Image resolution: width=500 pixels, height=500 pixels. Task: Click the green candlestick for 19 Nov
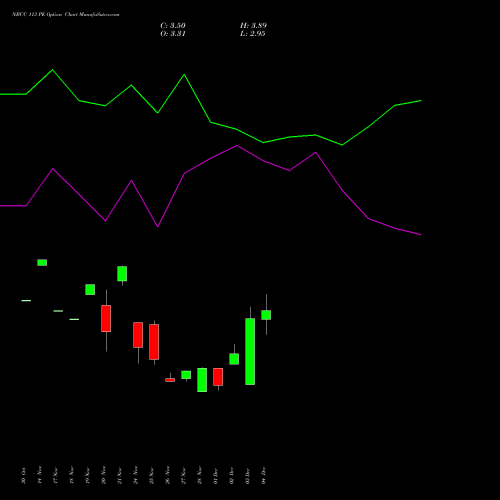pos(90,289)
